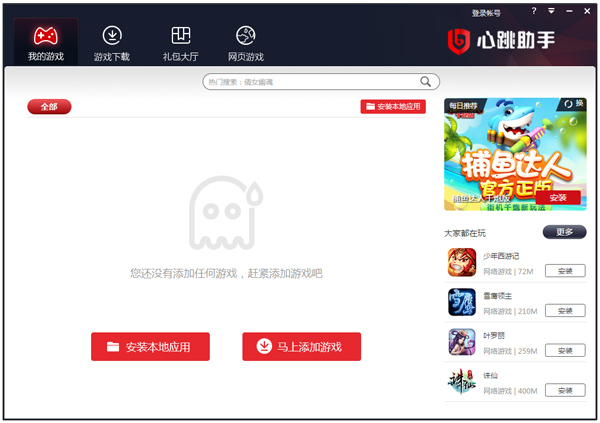Click the small 安装本地应用 button at top

[393, 106]
